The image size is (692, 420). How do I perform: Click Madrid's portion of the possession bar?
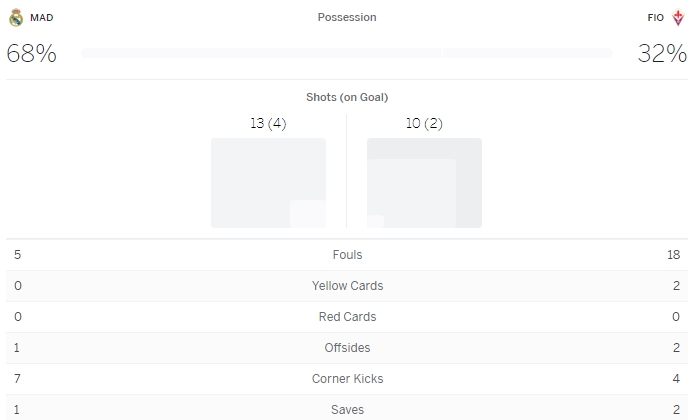(261, 53)
